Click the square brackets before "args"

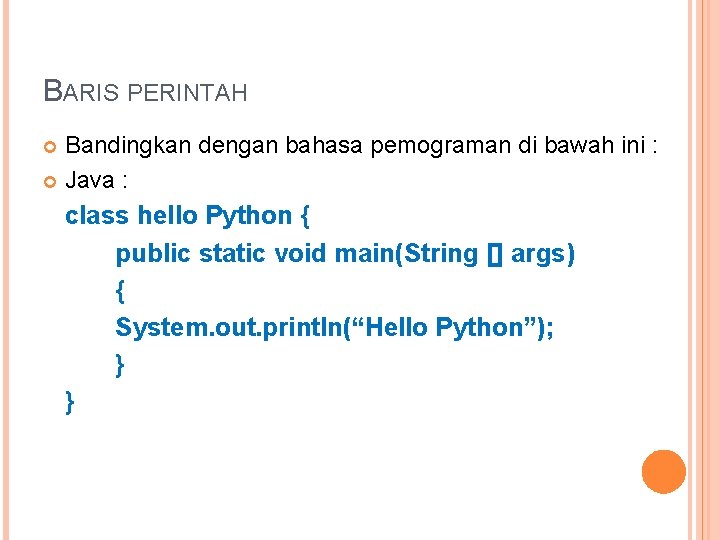click(x=494, y=254)
